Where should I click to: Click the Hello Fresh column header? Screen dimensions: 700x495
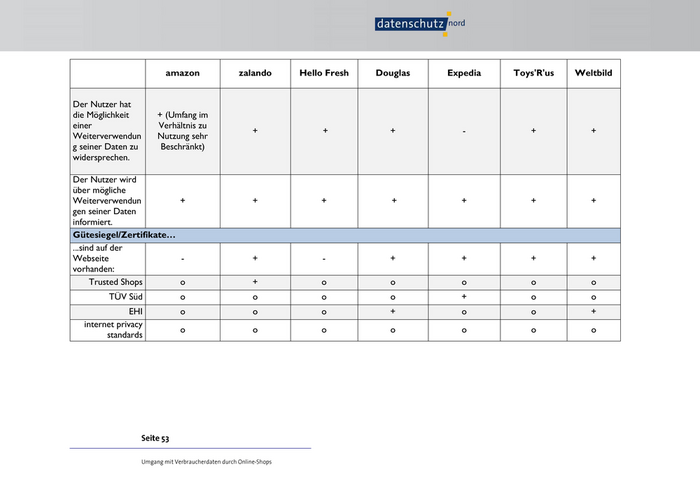coord(324,74)
